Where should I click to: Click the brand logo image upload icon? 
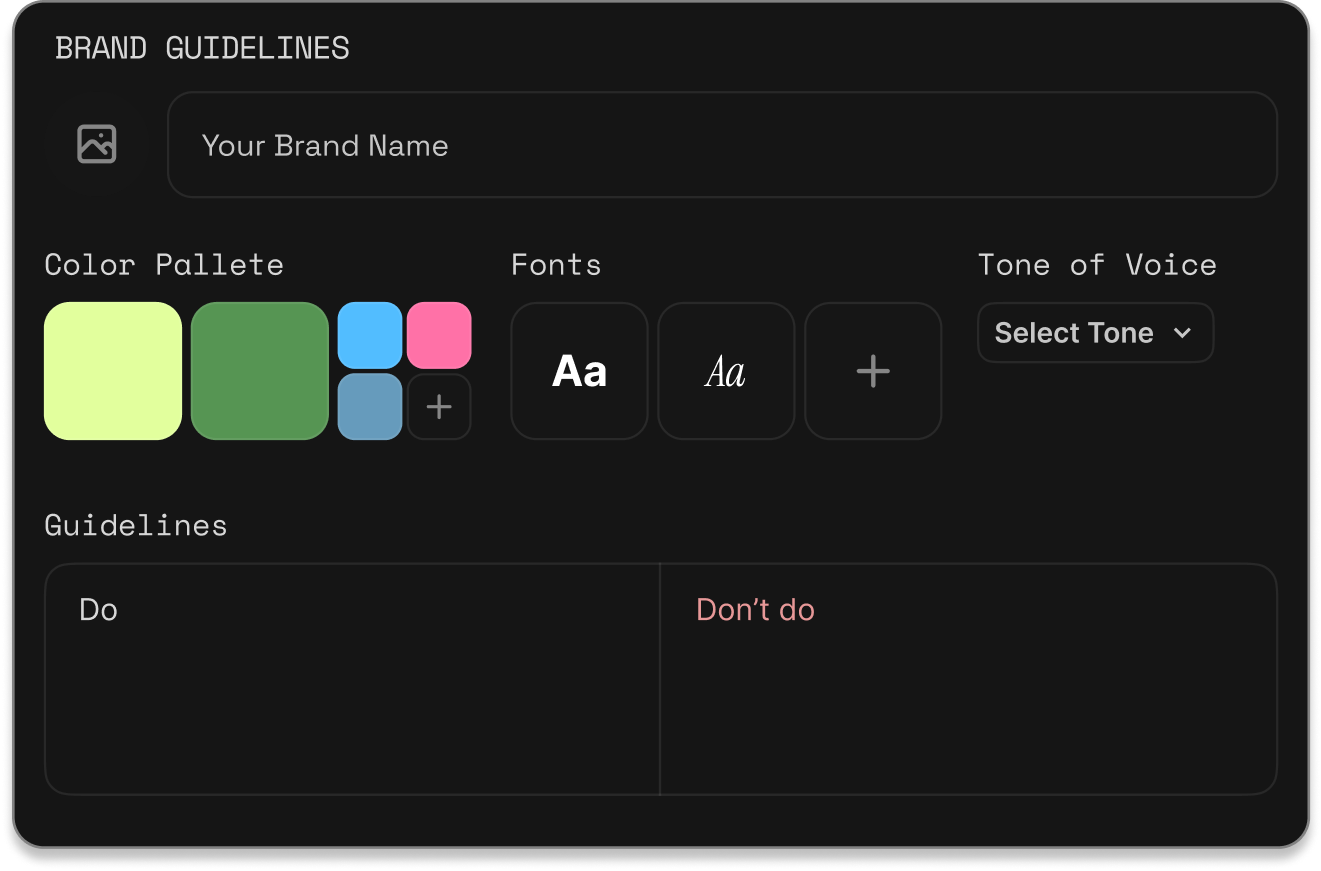97,145
